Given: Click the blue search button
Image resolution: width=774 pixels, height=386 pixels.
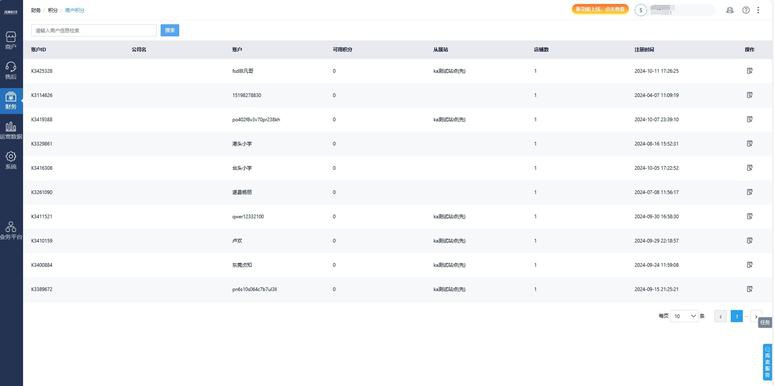Looking at the screenshot, I should click(x=170, y=30).
